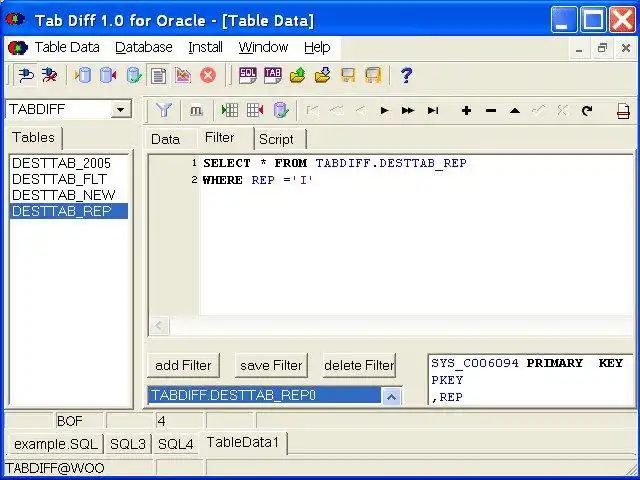Open the Table Data menu
The height and width of the screenshot is (480, 640).
click(67, 47)
